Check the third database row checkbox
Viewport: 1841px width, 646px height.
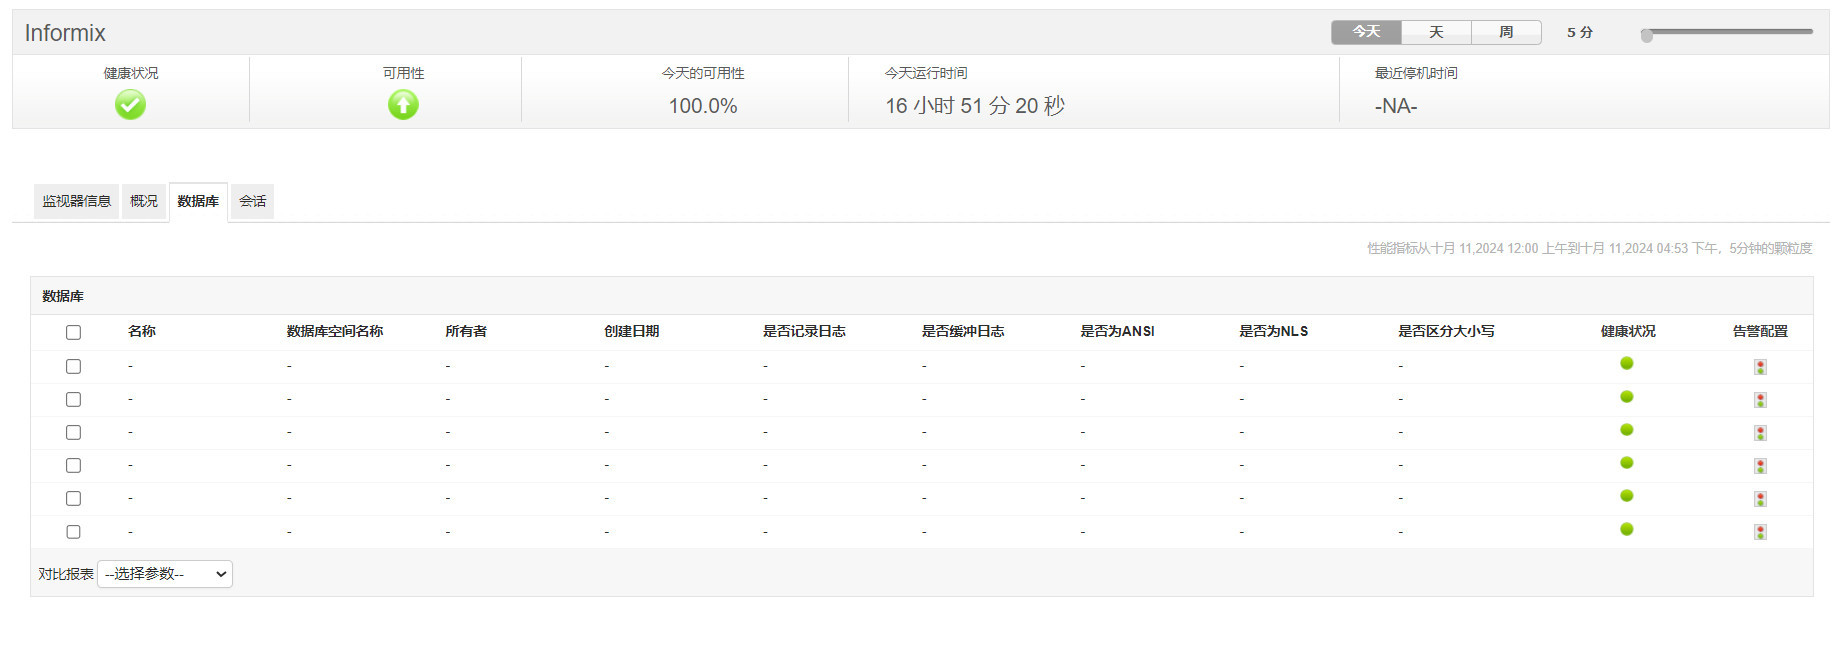[x=73, y=432]
